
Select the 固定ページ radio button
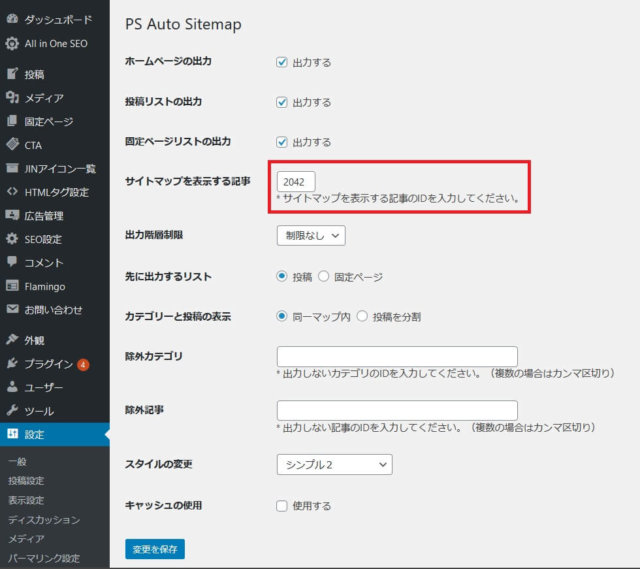coord(323,276)
